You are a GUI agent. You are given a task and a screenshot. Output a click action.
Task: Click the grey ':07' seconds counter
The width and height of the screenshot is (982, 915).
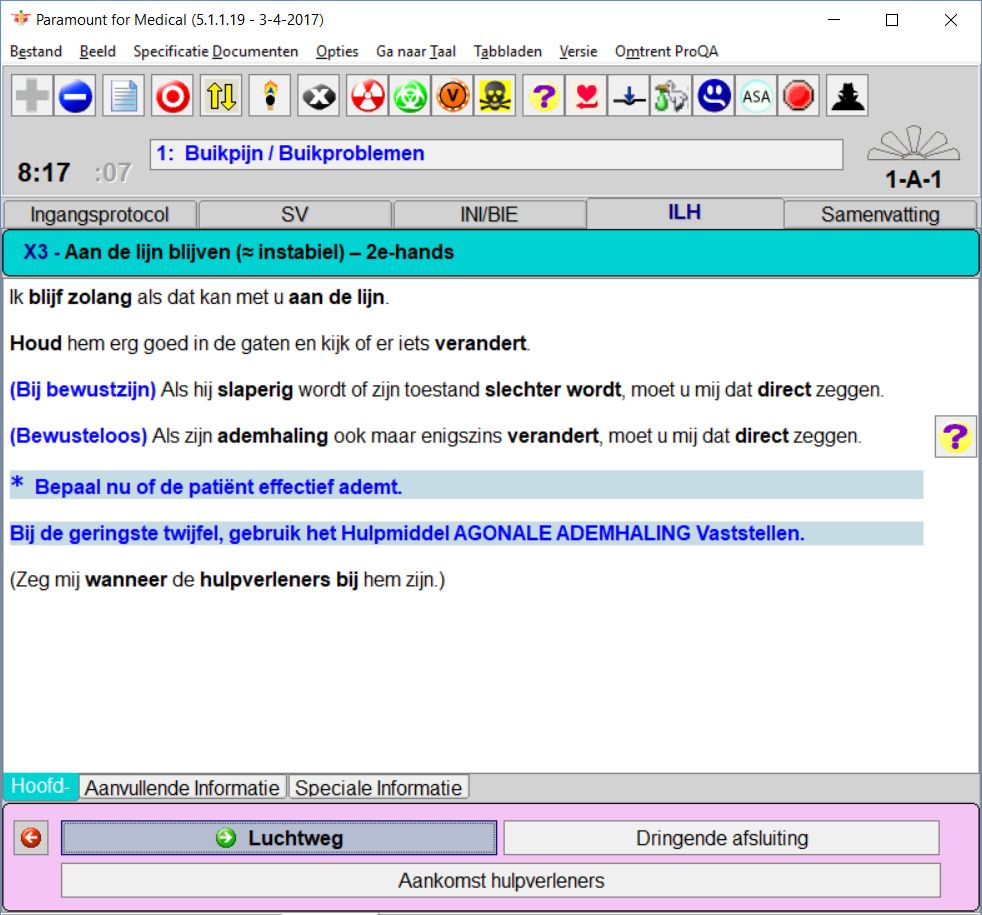(x=113, y=173)
